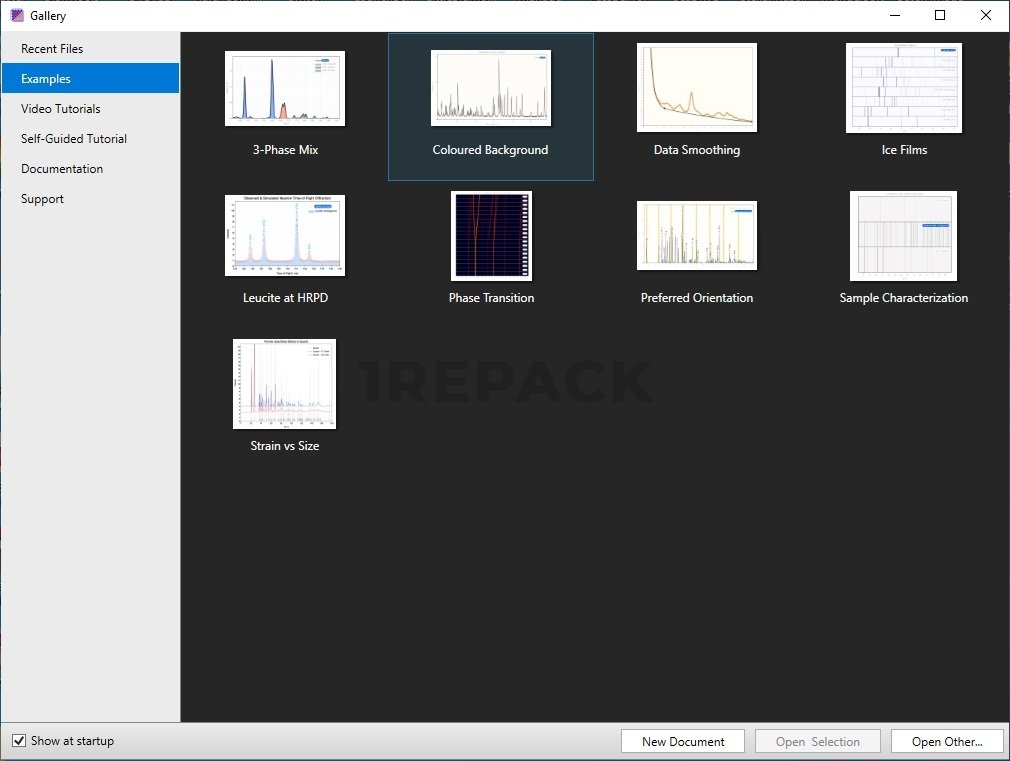This screenshot has height=761, width=1010.
Task: Open the Strain vs Size thumbnail
Action: point(284,384)
